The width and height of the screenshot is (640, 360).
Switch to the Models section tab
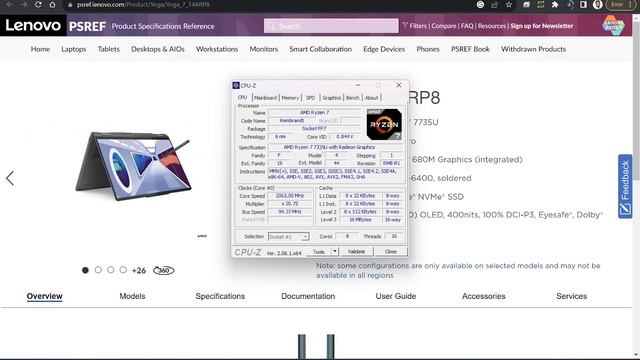[x=132, y=296]
